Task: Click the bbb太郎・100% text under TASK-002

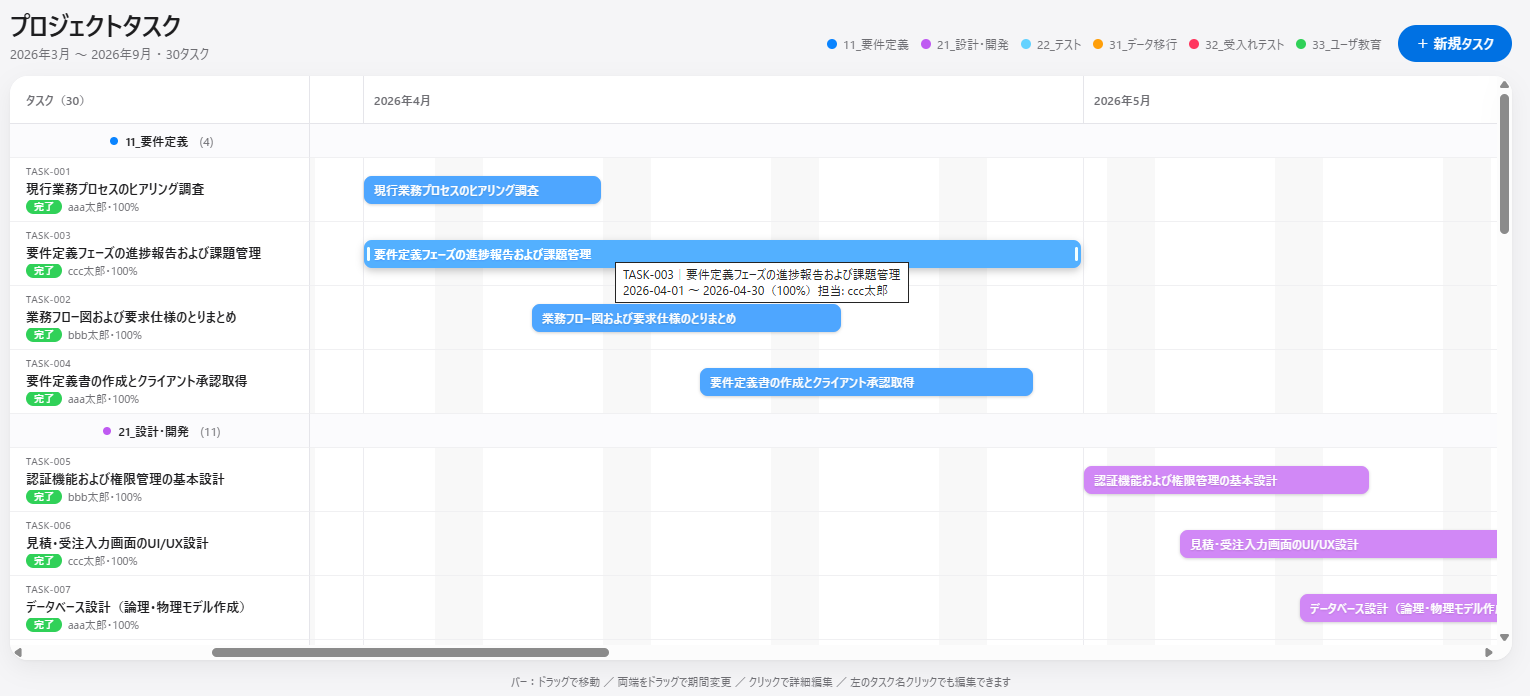Action: tap(105, 335)
